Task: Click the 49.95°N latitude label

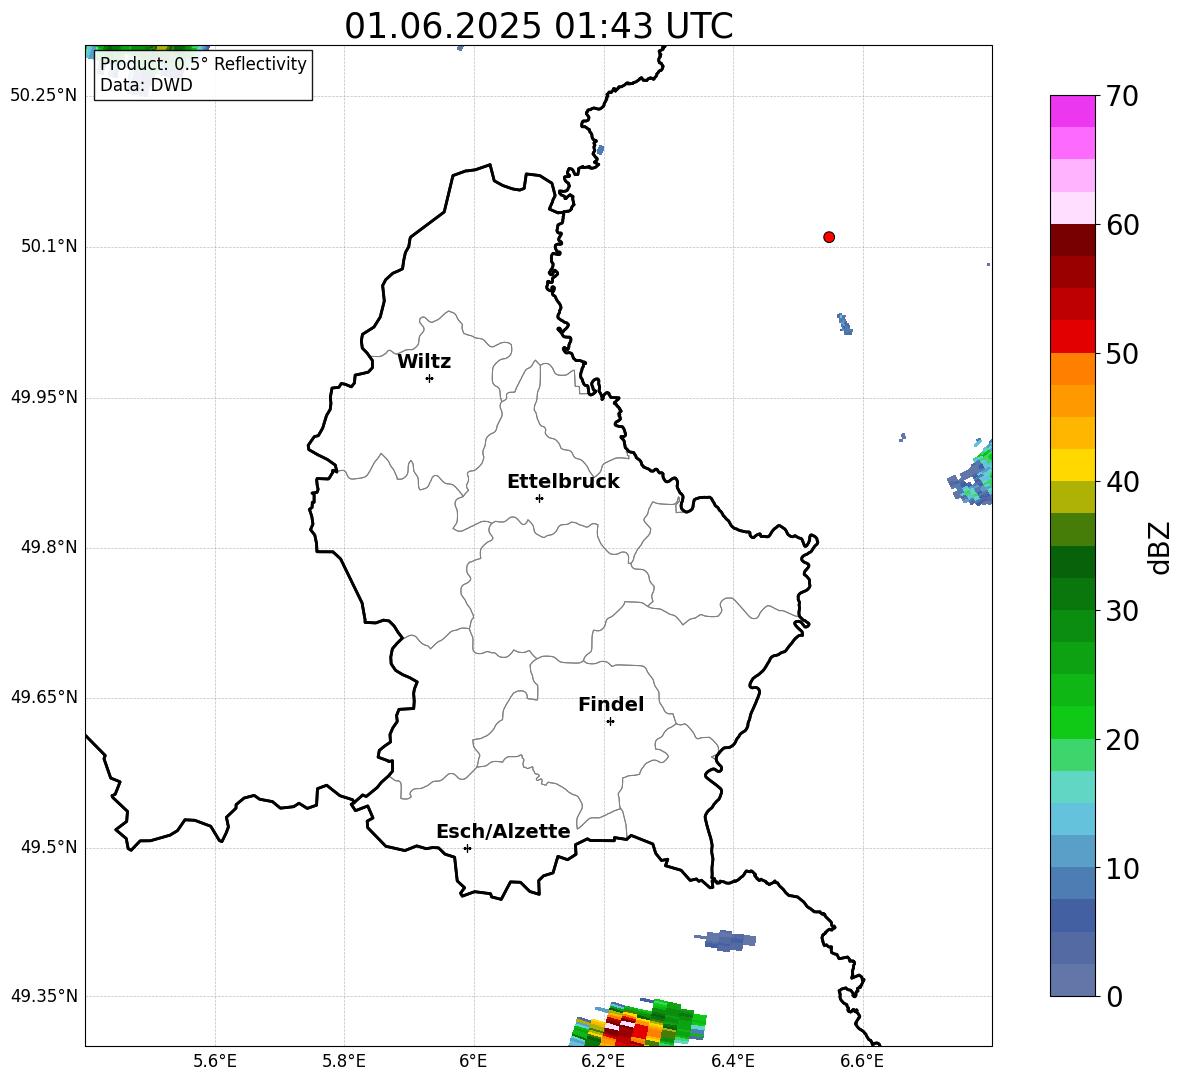Action: coord(44,397)
